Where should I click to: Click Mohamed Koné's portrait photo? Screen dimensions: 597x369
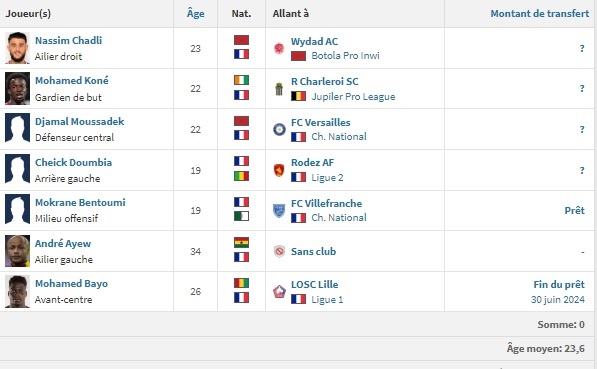(x=18, y=88)
